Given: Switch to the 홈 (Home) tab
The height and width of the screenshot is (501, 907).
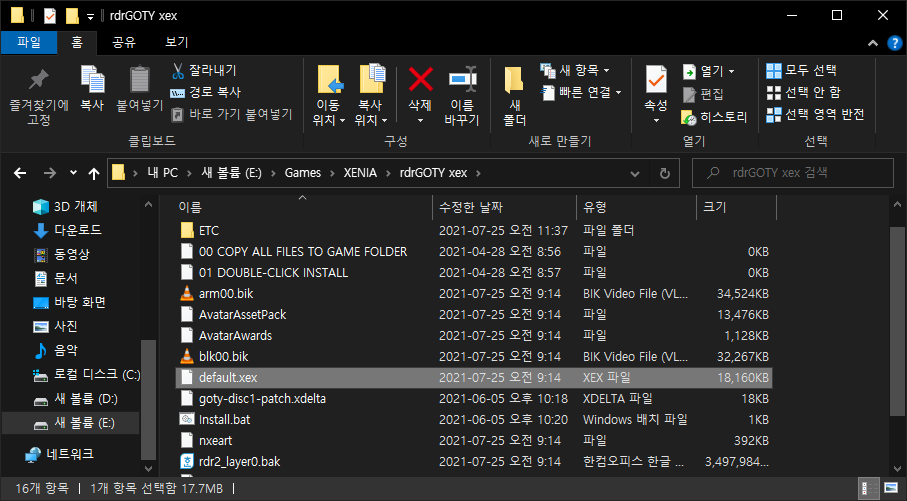Looking at the screenshot, I should [x=76, y=42].
